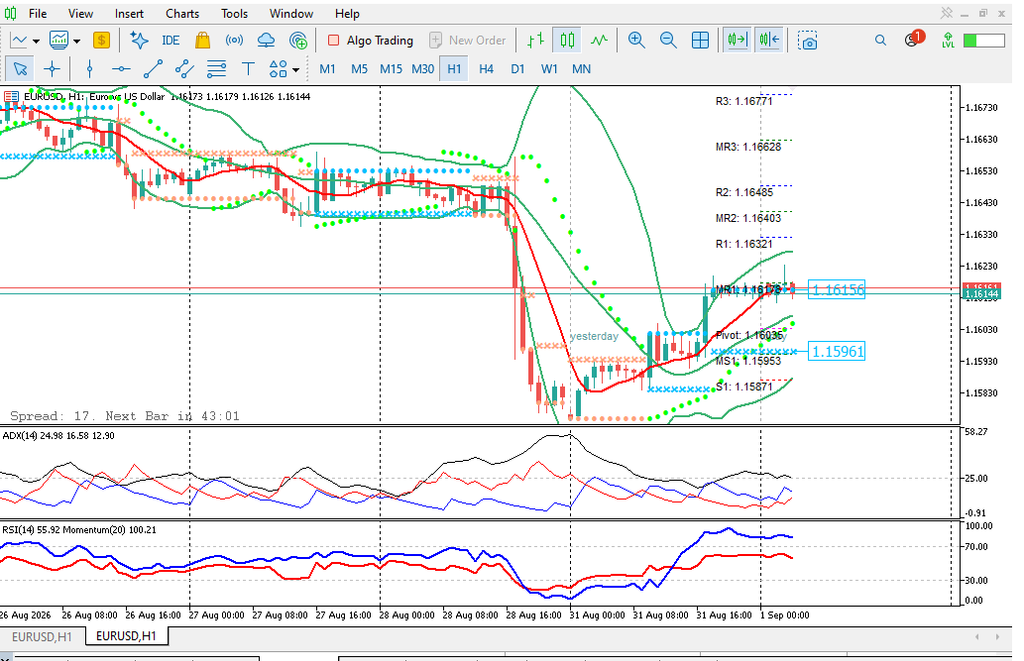Click the 1.16156 price label box
Image resolution: width=1024 pixels, height=661 pixels.
coord(837,289)
